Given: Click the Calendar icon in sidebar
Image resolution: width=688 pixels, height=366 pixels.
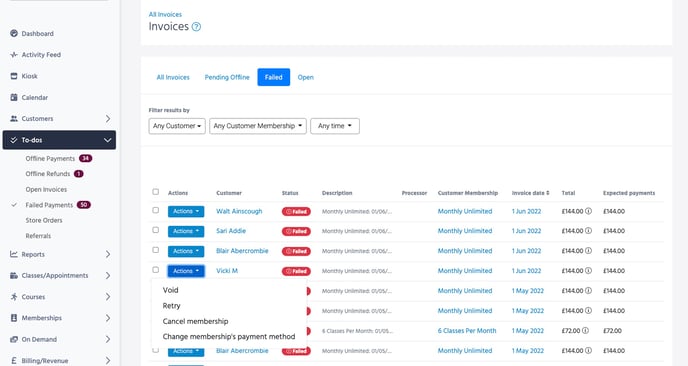Looking at the screenshot, I should 14,97.
